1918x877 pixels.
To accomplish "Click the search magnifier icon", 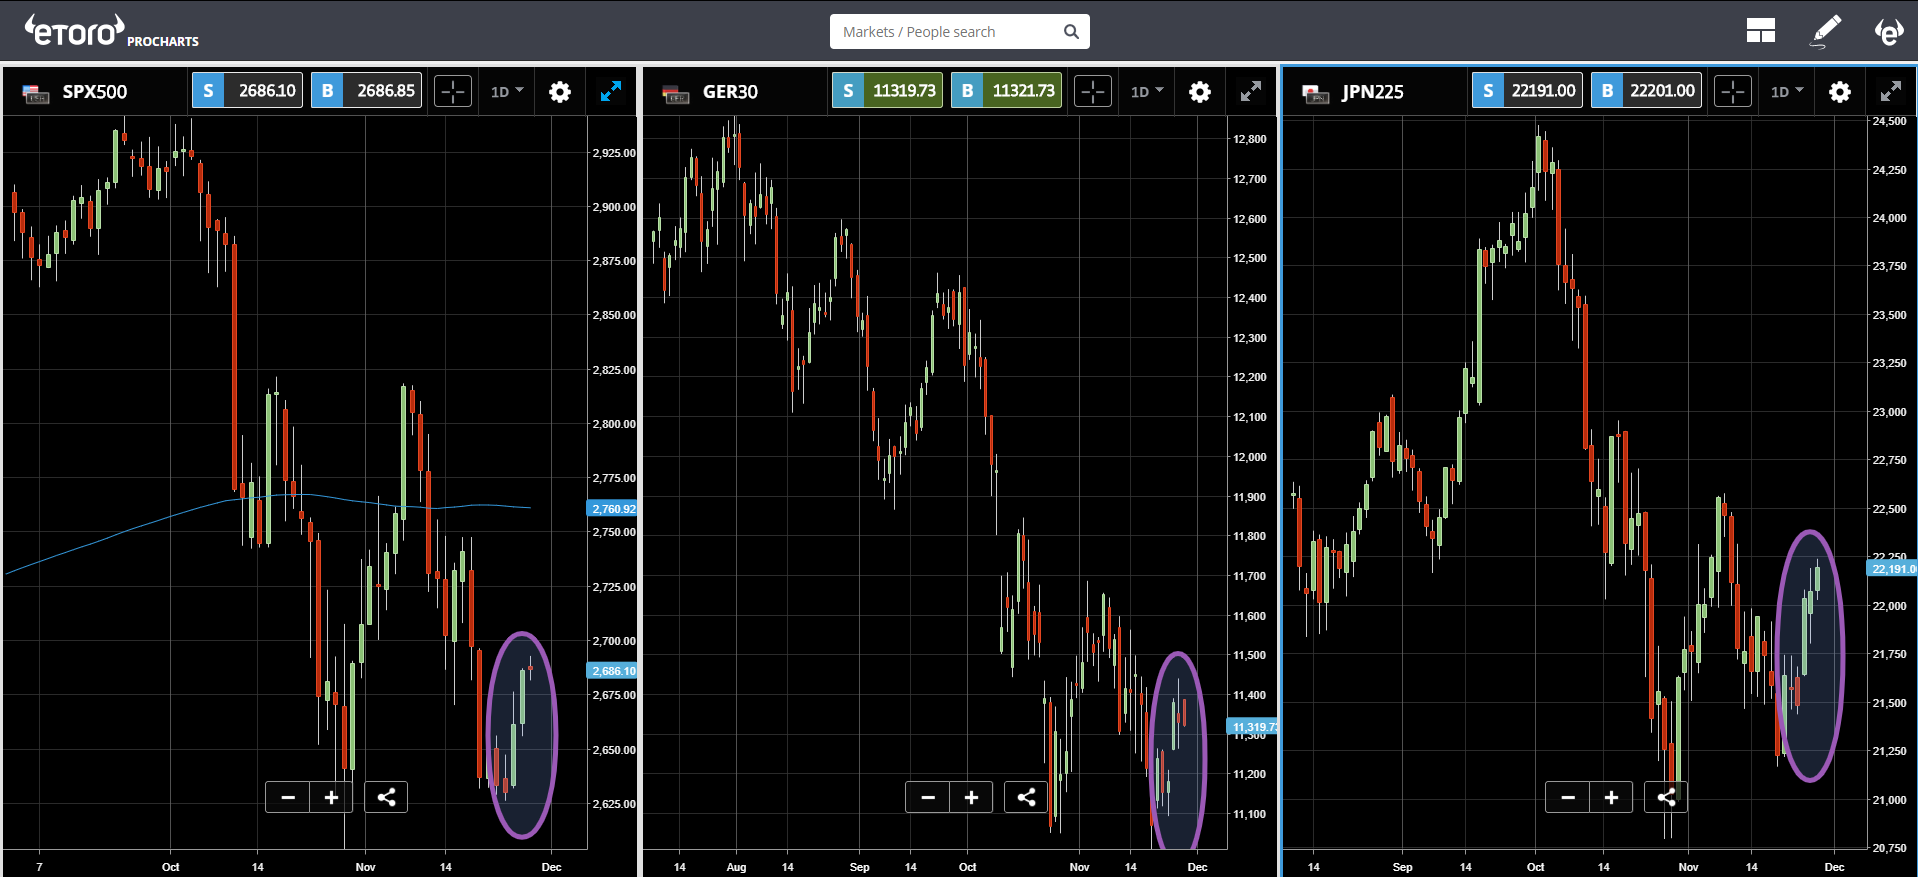I will click(x=1071, y=32).
